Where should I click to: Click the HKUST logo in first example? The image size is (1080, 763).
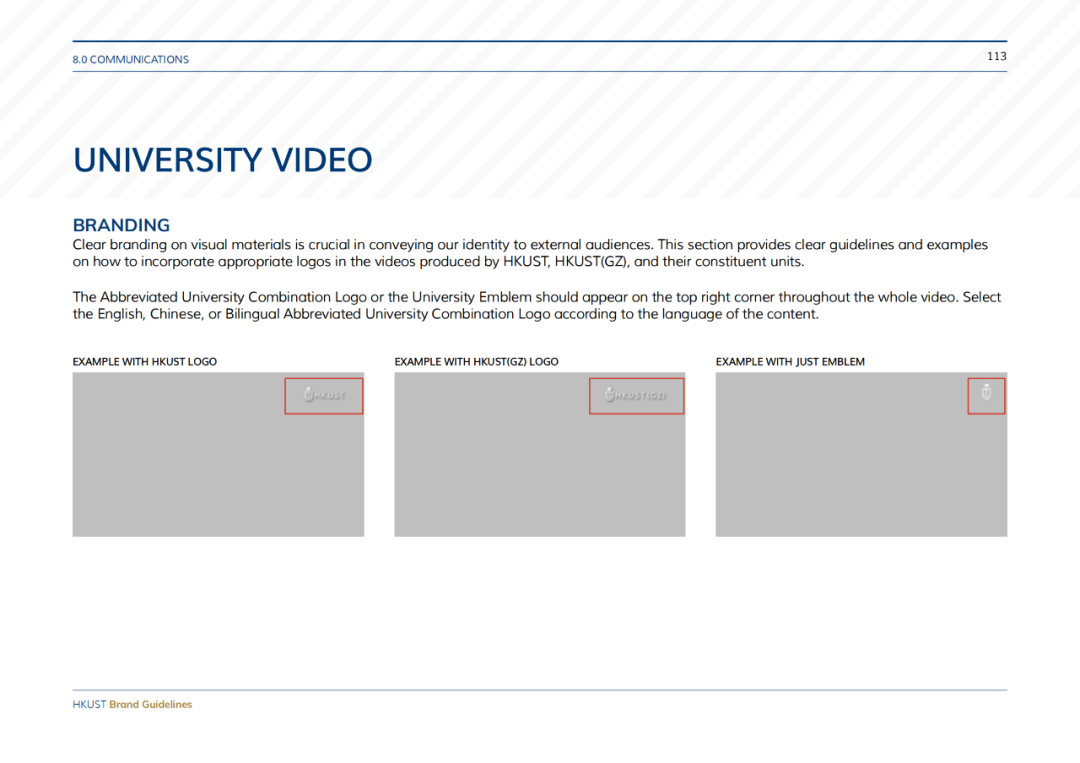(324, 395)
